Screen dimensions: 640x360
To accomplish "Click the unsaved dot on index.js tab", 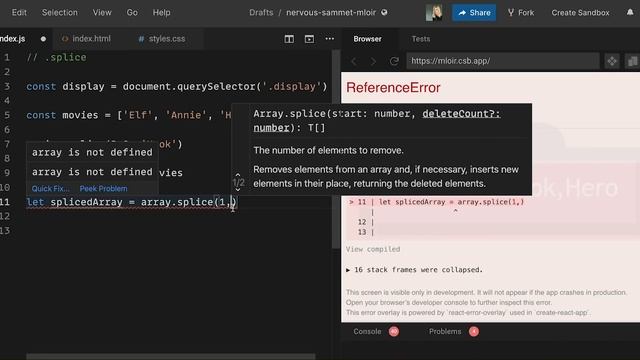I will click(43, 39).
